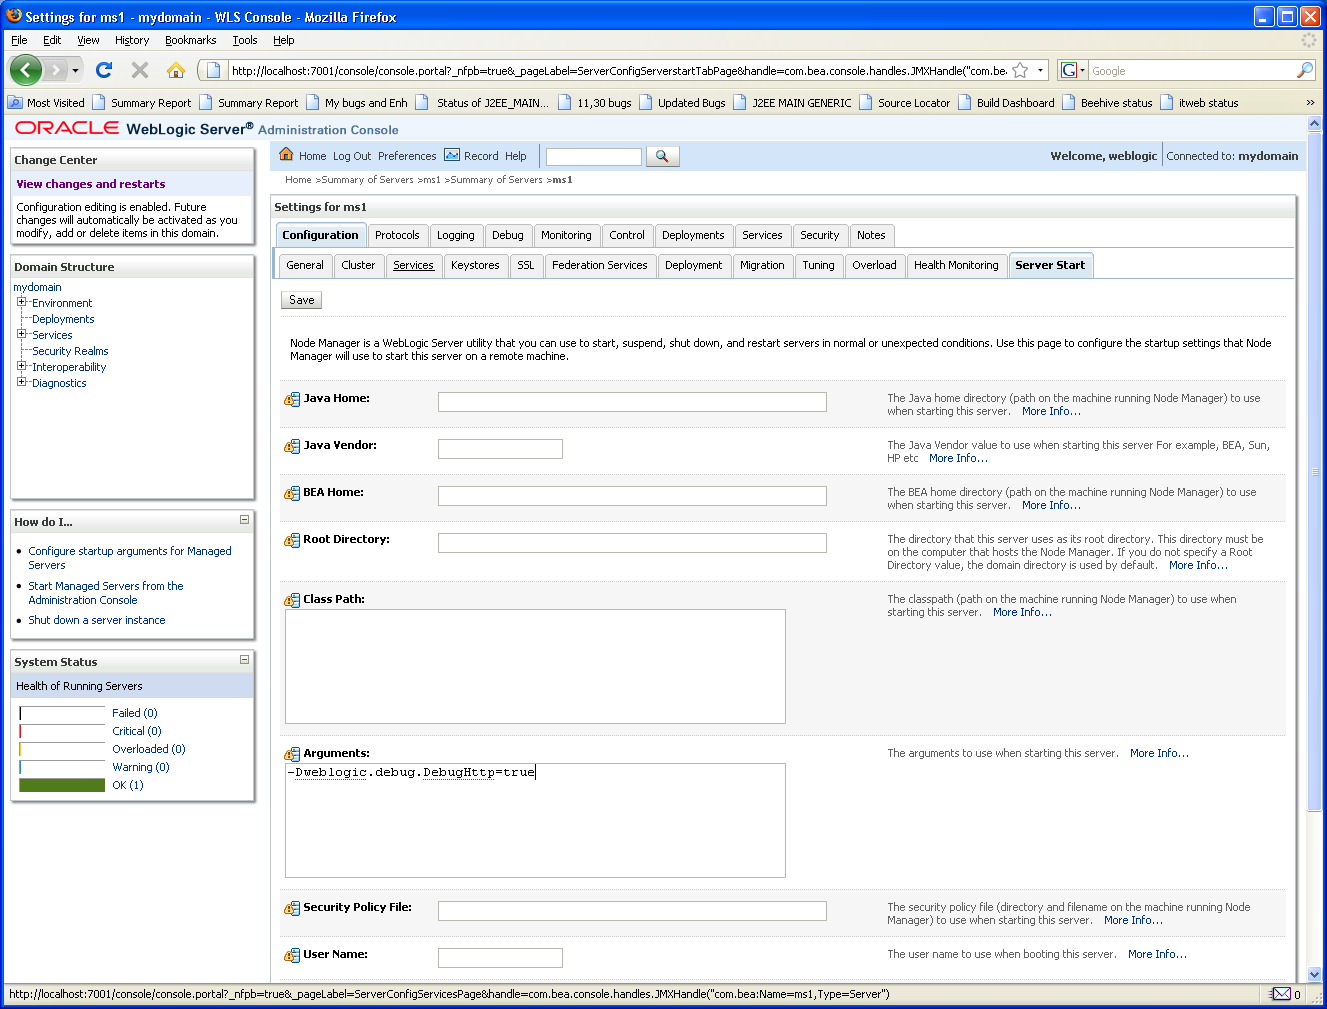Click the icon beside Java Home label

pyautogui.click(x=292, y=399)
